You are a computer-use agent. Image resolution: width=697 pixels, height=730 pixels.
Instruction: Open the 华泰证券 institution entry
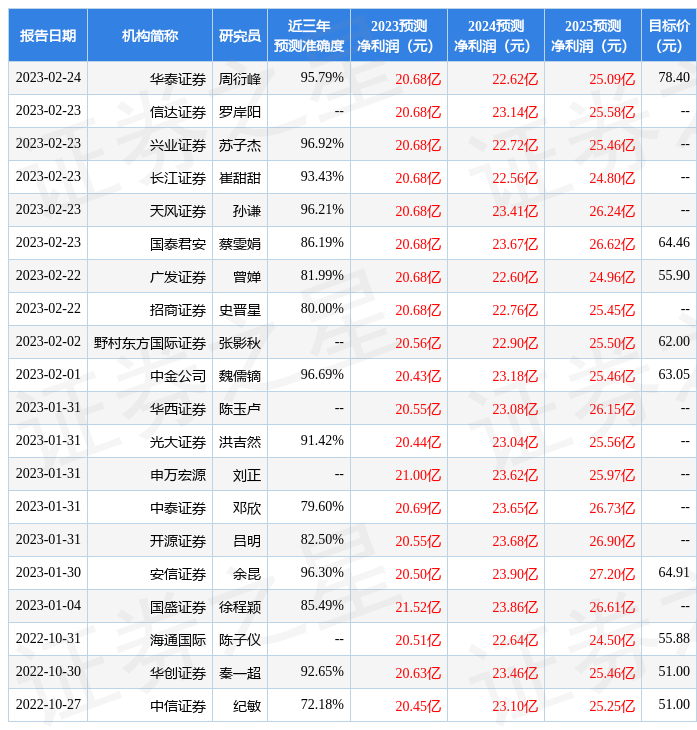178,79
